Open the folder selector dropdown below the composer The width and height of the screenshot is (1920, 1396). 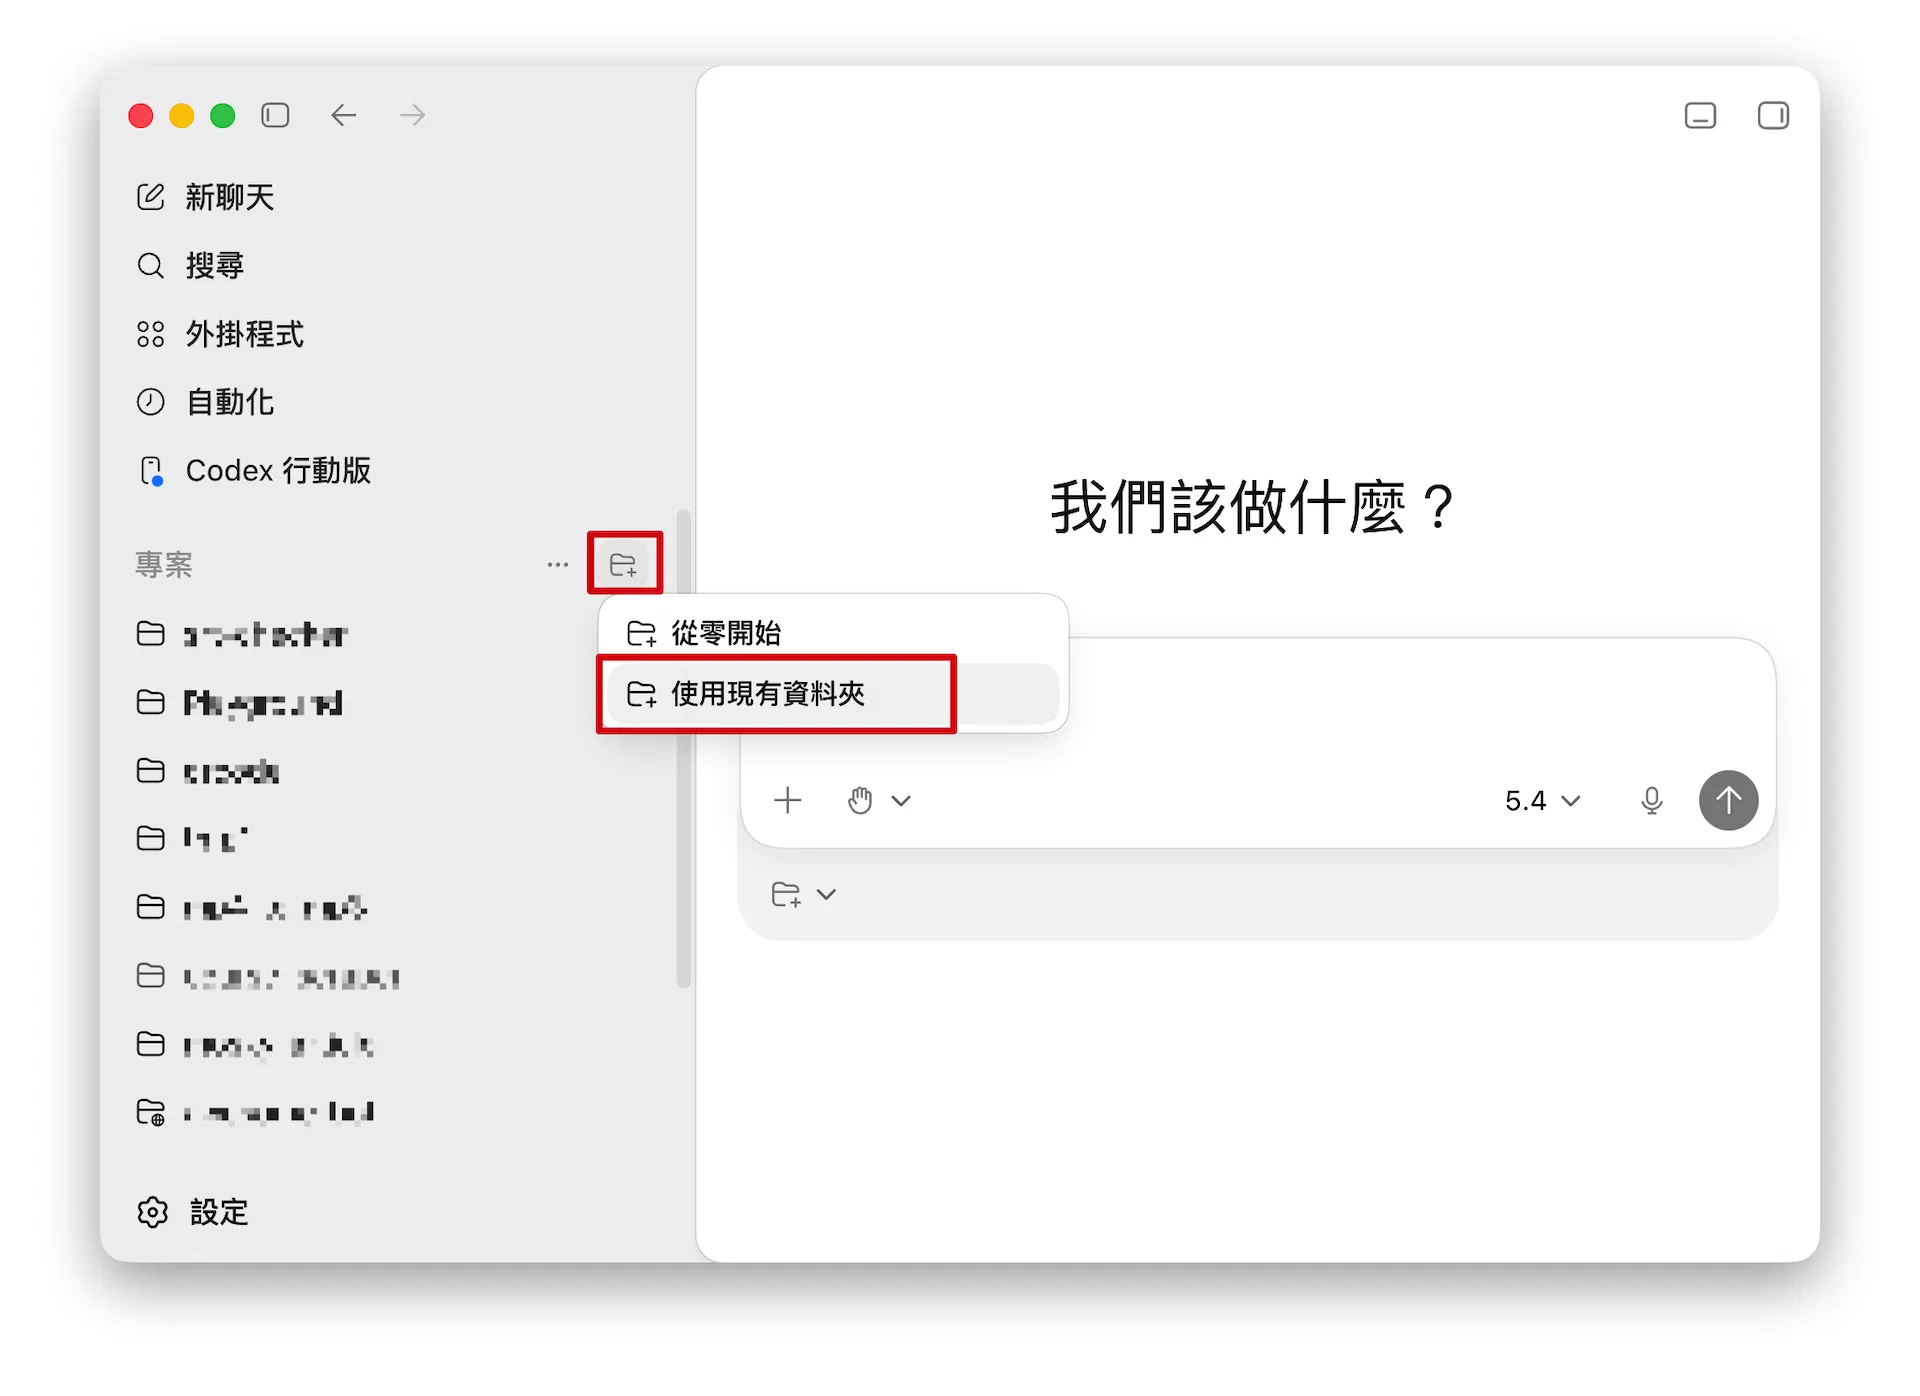tap(804, 894)
